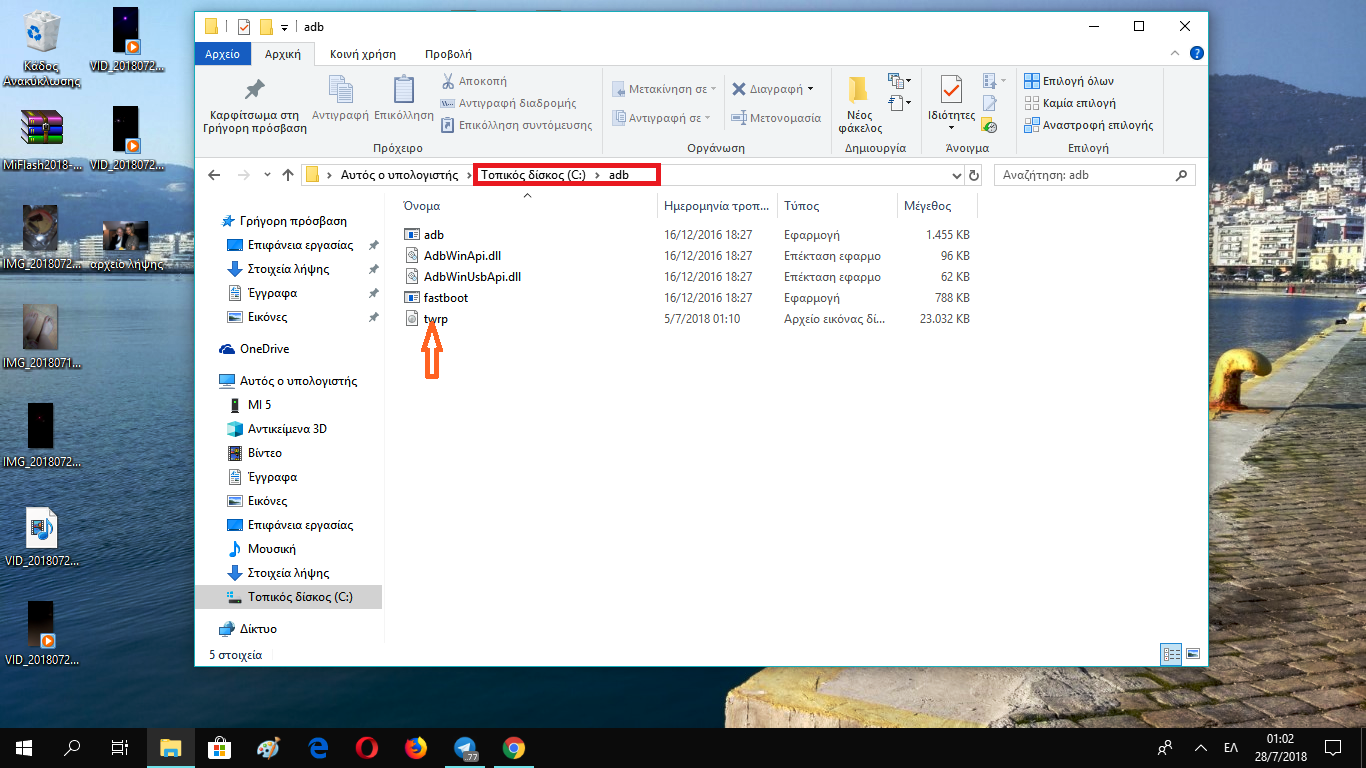Open Properties (Ιδιότητες) from the ribbon
This screenshot has width=1366, height=768.
(x=951, y=91)
